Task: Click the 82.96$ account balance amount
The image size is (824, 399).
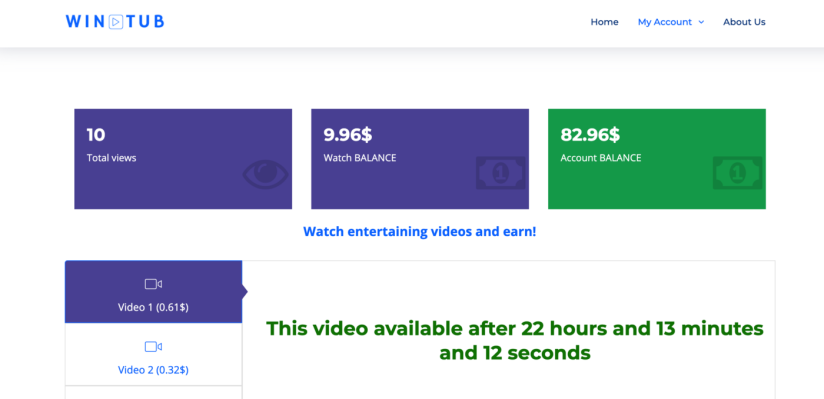Action: point(590,135)
